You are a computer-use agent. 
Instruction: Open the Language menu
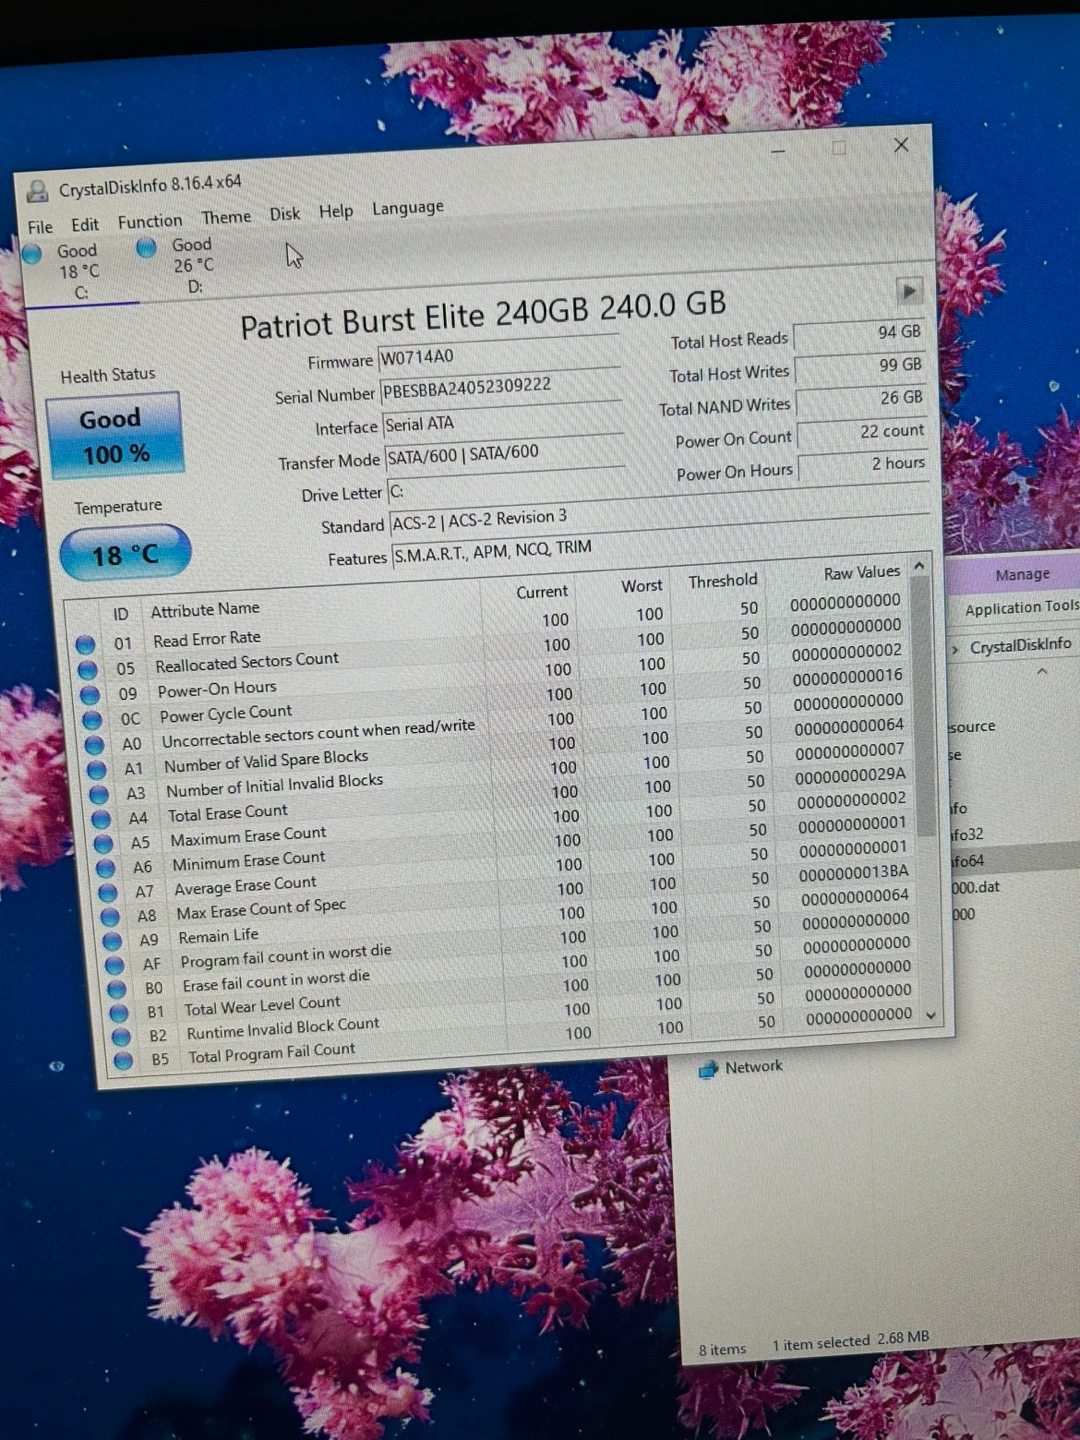point(408,207)
